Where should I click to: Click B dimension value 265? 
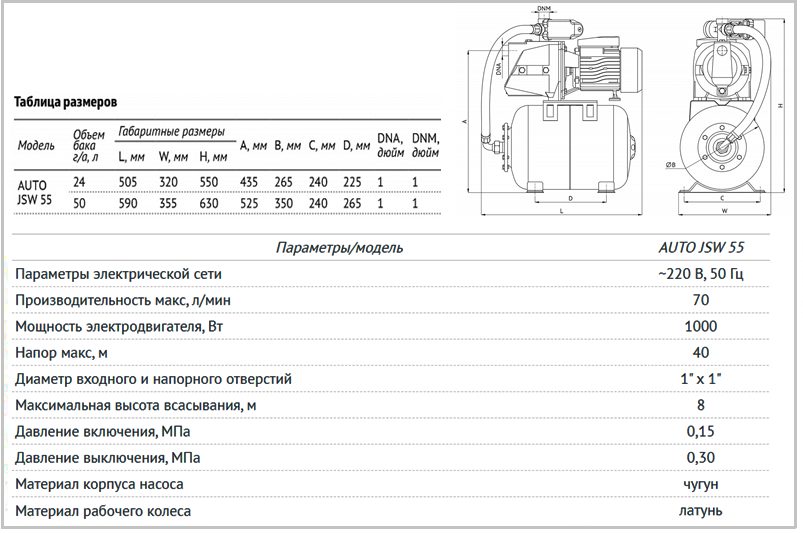click(283, 182)
